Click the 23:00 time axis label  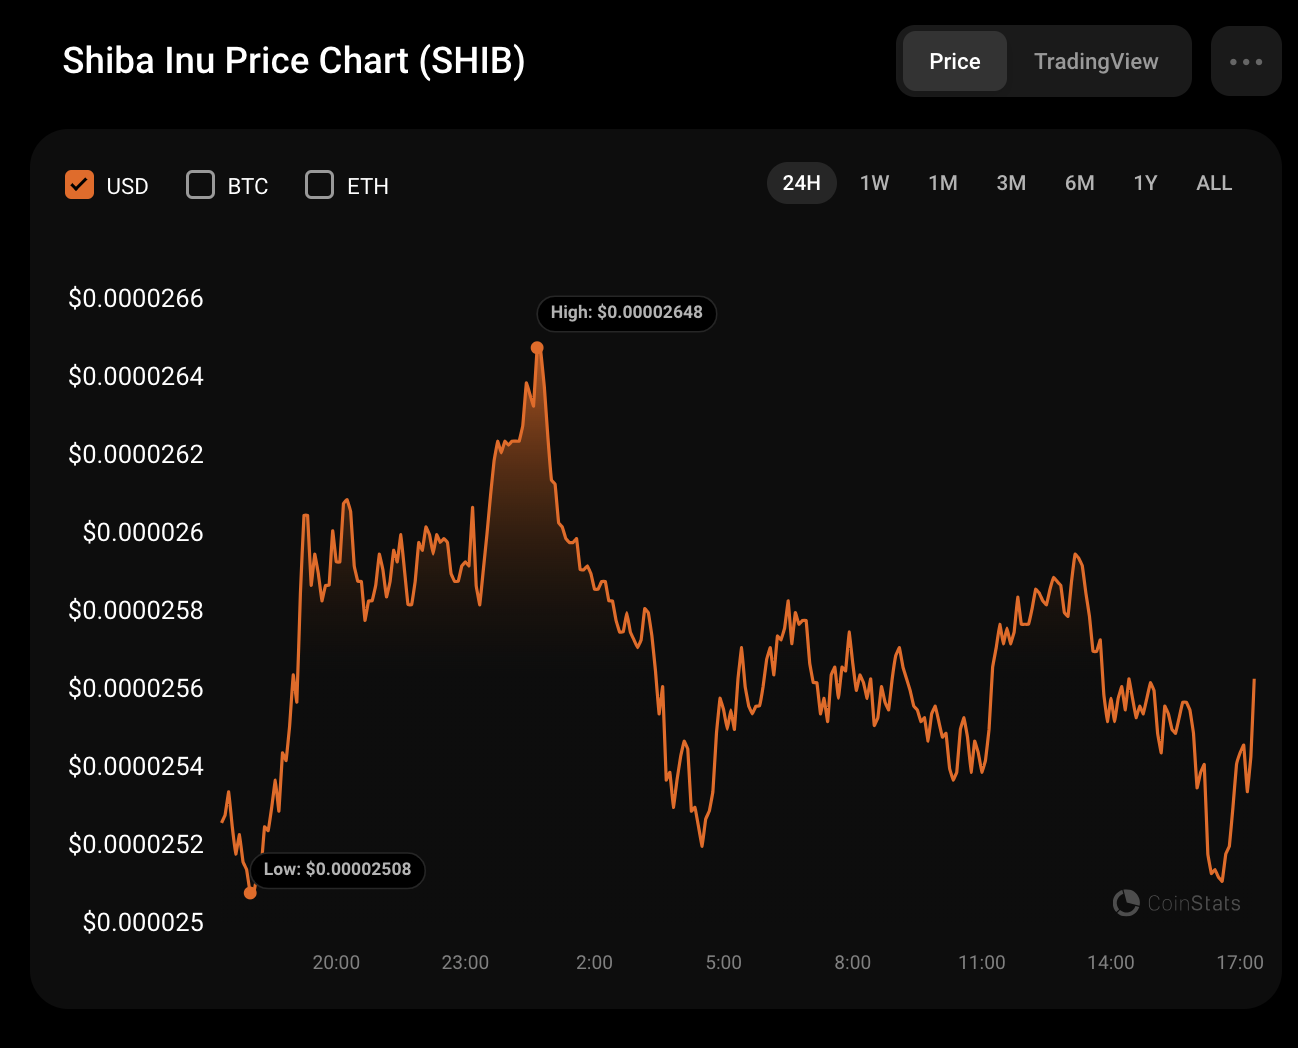pyautogui.click(x=465, y=962)
